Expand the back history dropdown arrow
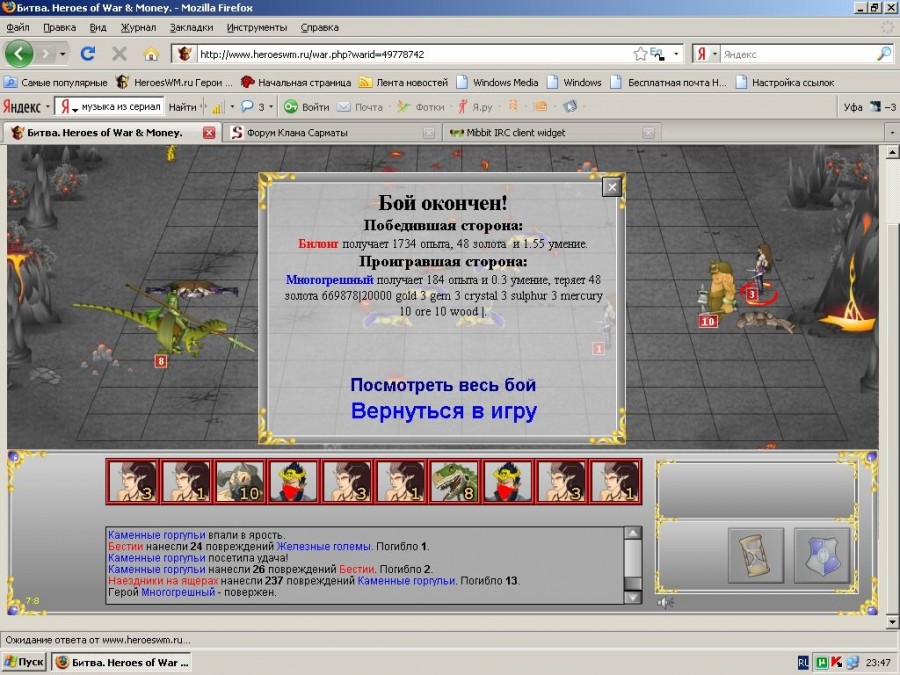 click(x=63, y=55)
